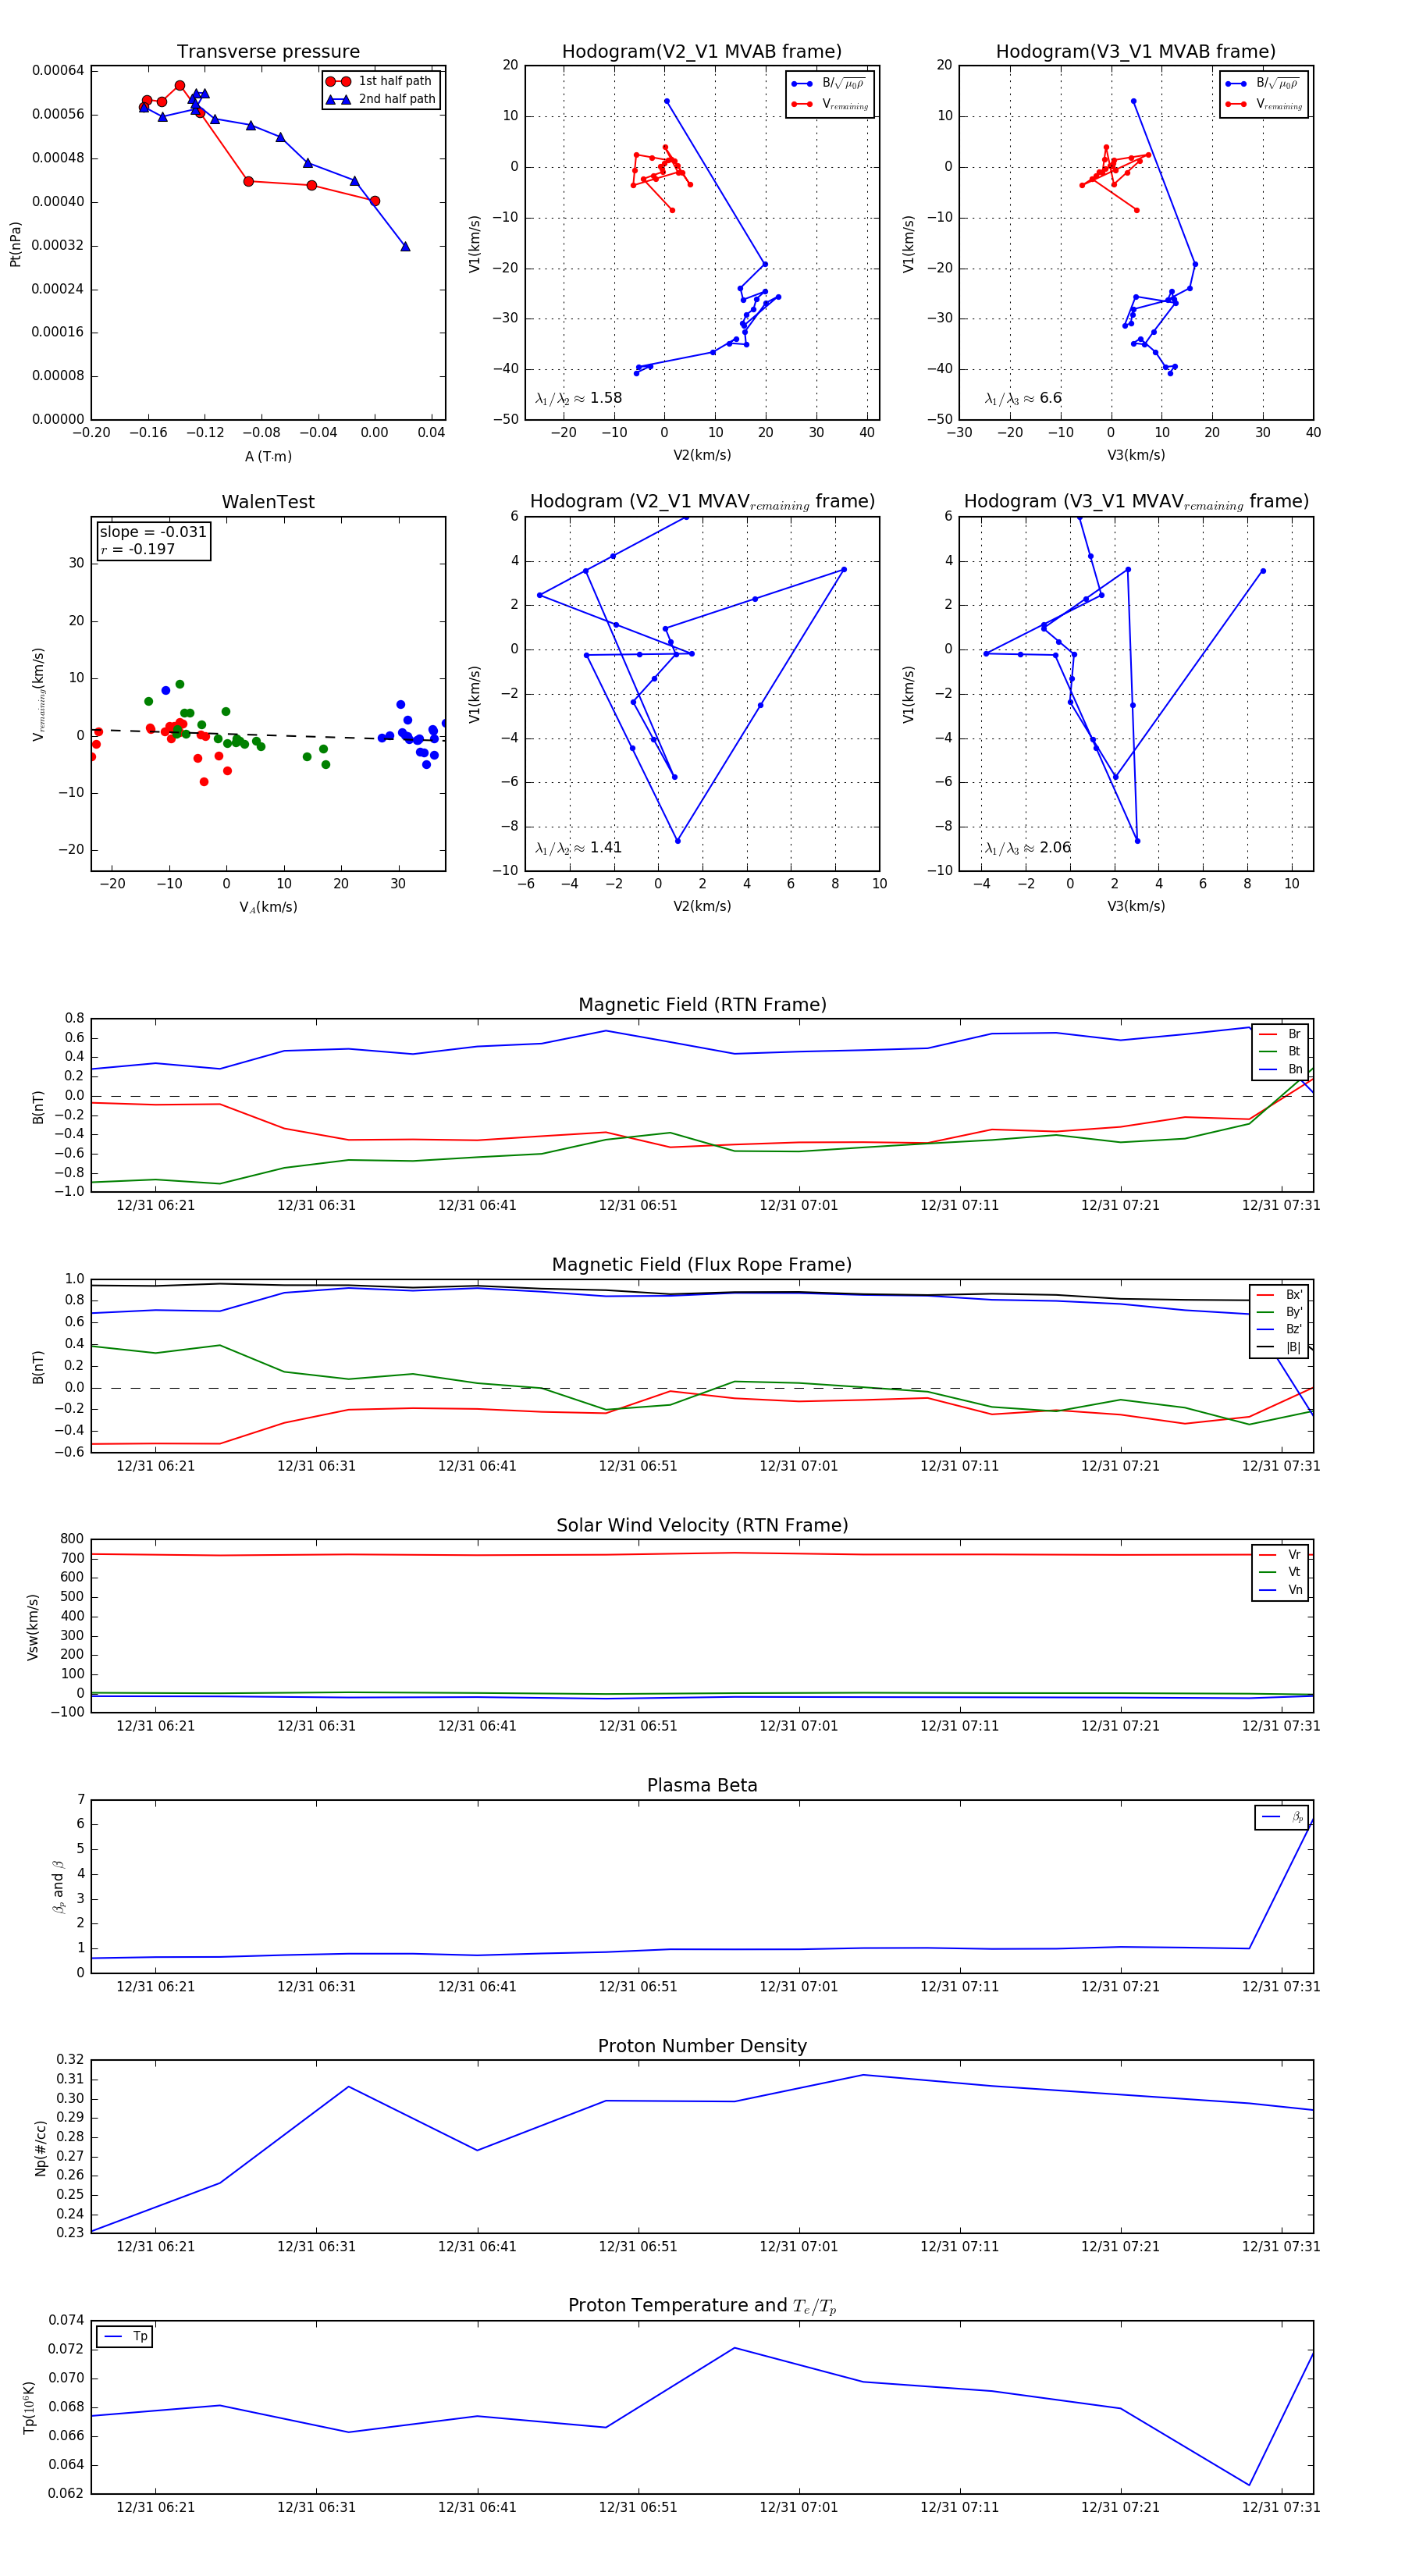Click the 'Pt(nPa)' y-axis label
Viewport: 1405px width, 2576px height.
pos(15,244)
